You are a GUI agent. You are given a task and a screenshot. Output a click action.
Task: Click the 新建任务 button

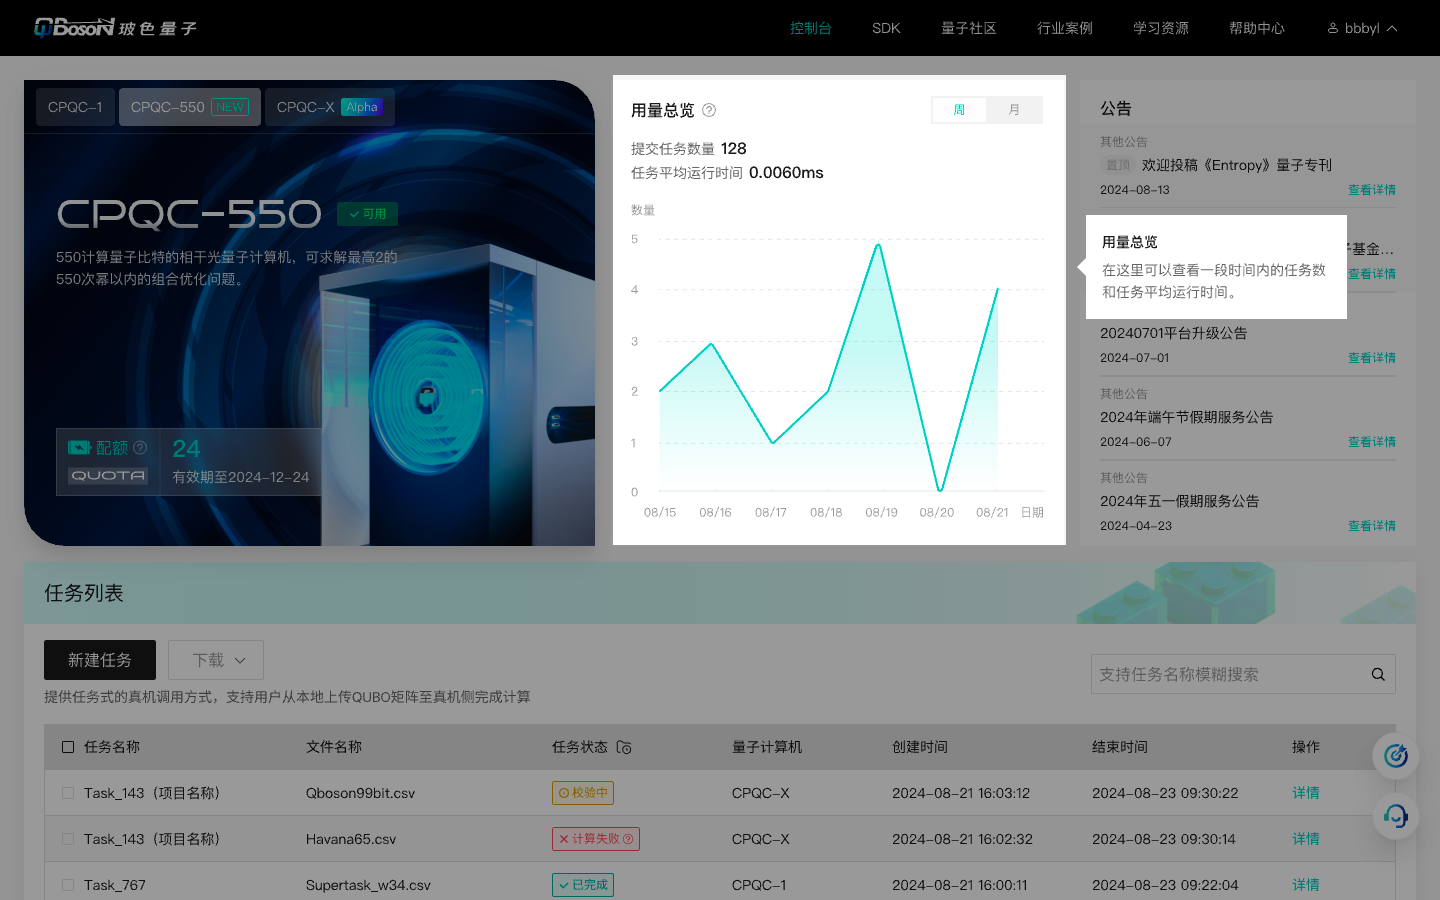[100, 660]
